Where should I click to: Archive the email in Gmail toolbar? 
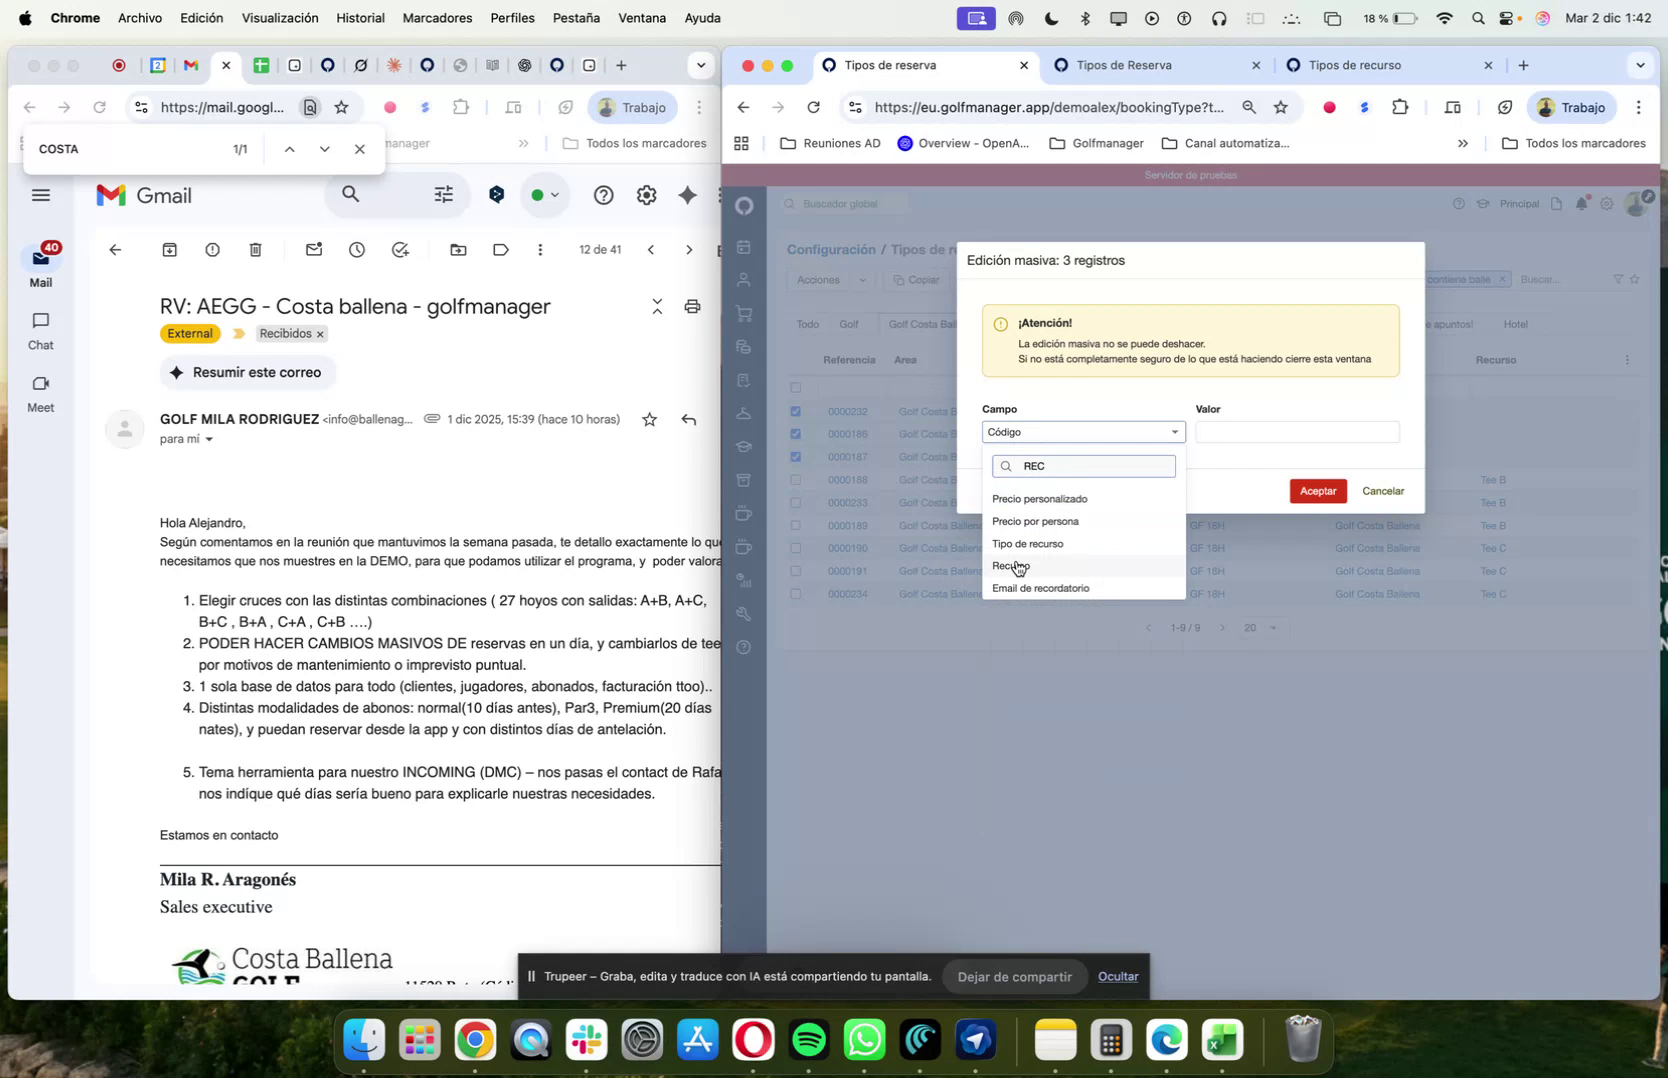pyautogui.click(x=170, y=250)
